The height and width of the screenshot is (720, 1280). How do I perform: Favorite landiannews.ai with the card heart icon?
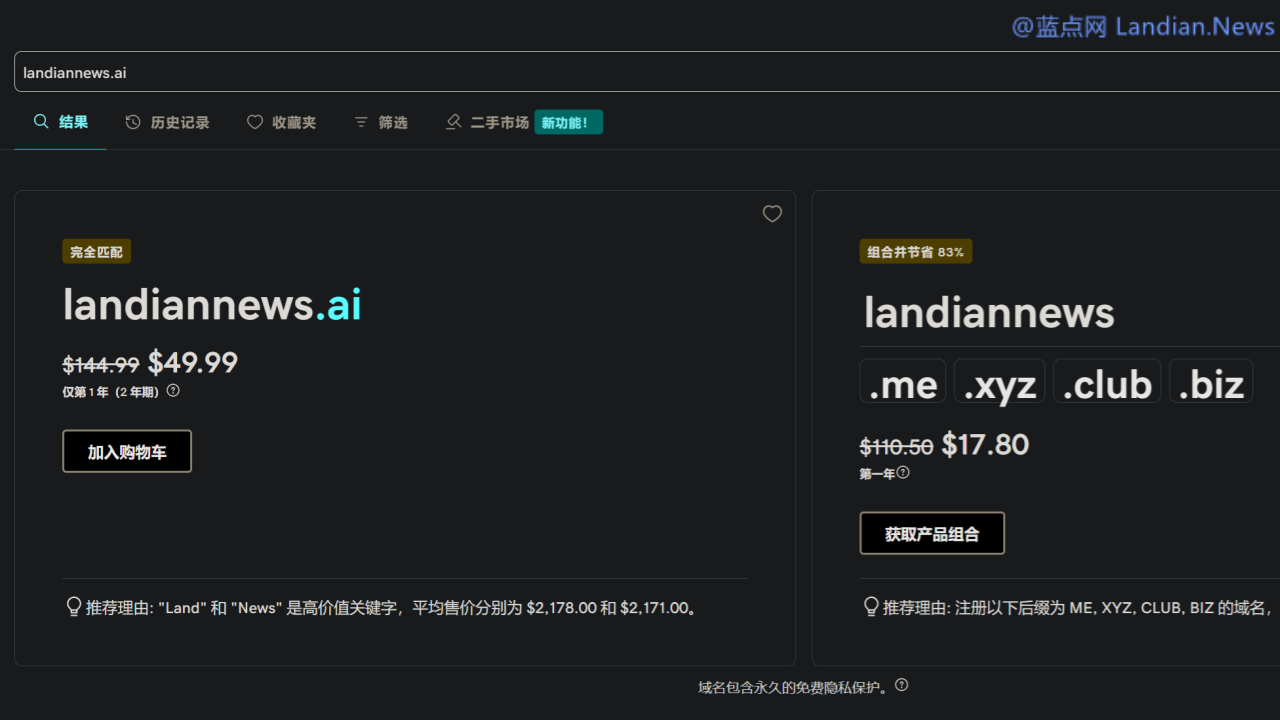(772, 214)
